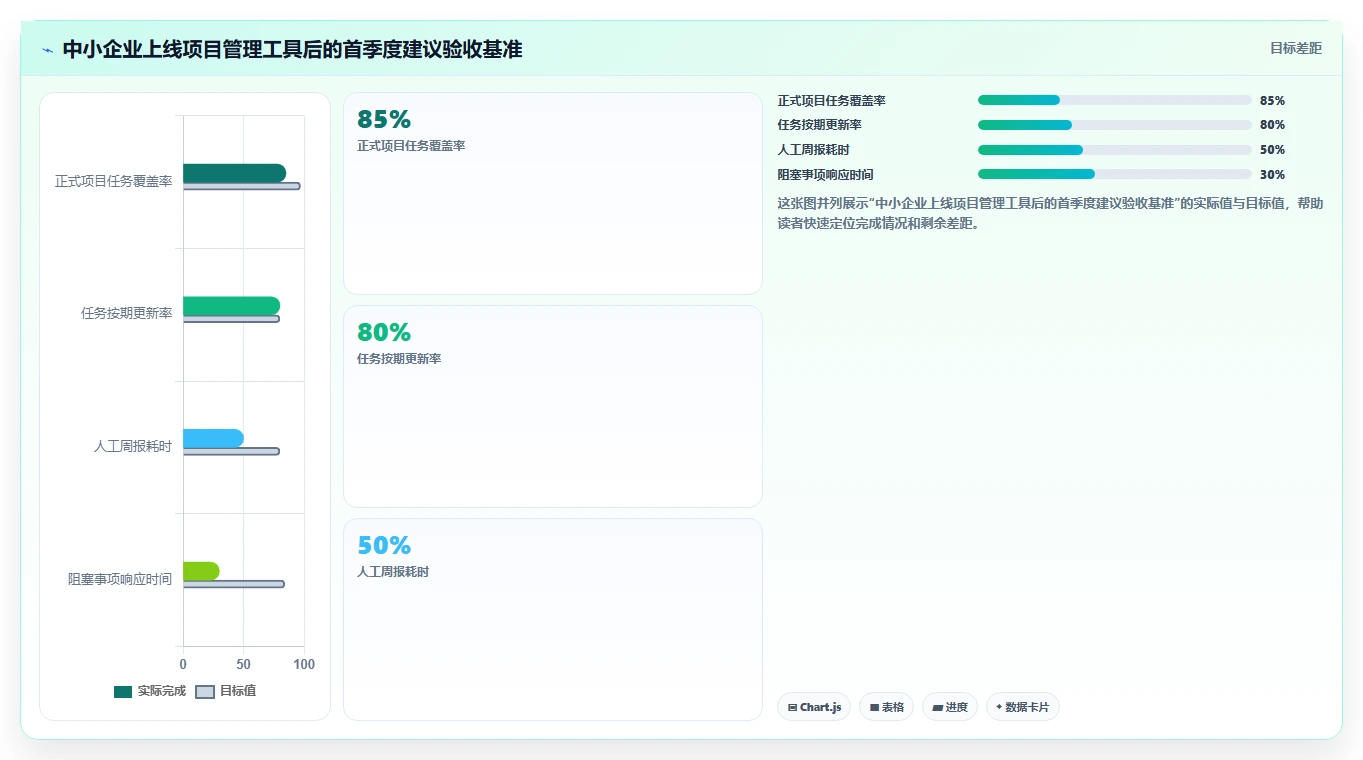Screen dimensions: 1363x760
Task: Click the 85% value in progress list
Action: coord(1272,100)
